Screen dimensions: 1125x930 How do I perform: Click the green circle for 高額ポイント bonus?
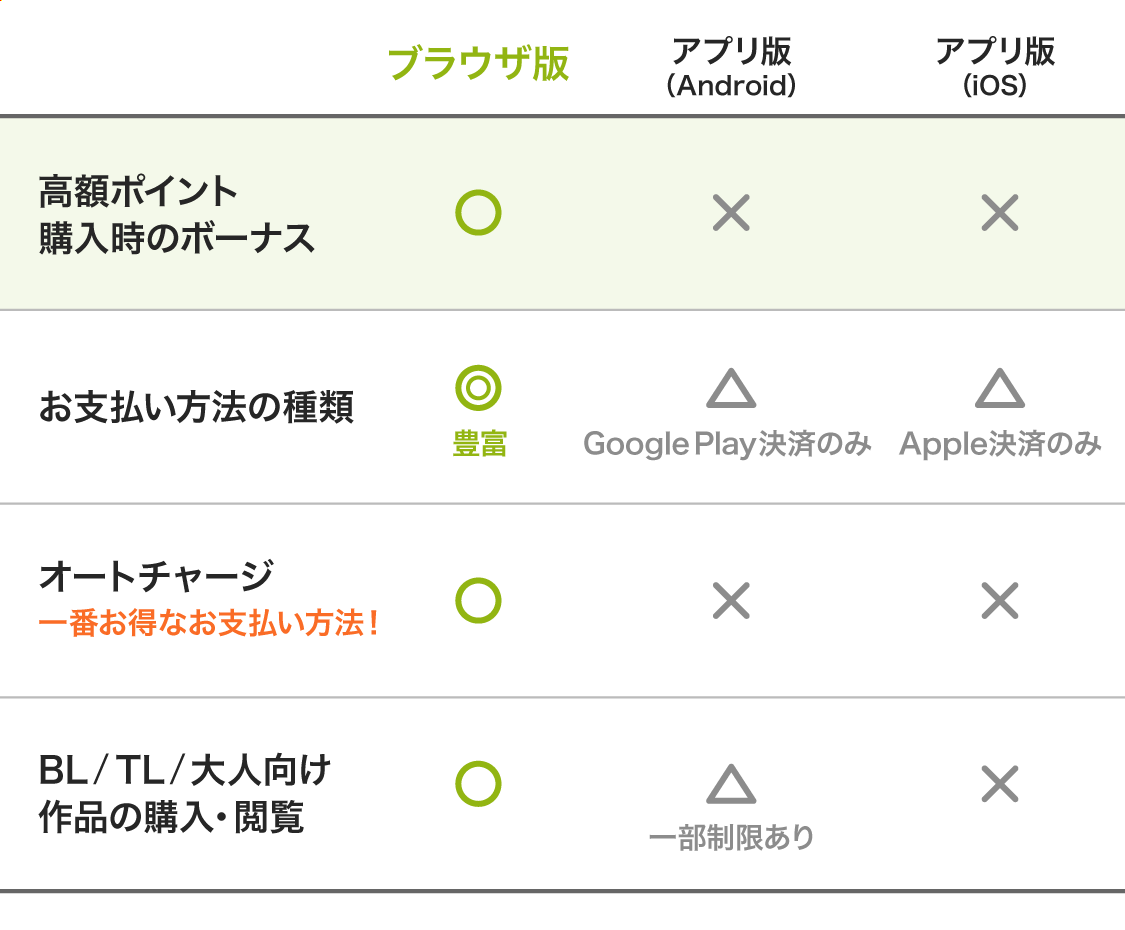(x=478, y=213)
